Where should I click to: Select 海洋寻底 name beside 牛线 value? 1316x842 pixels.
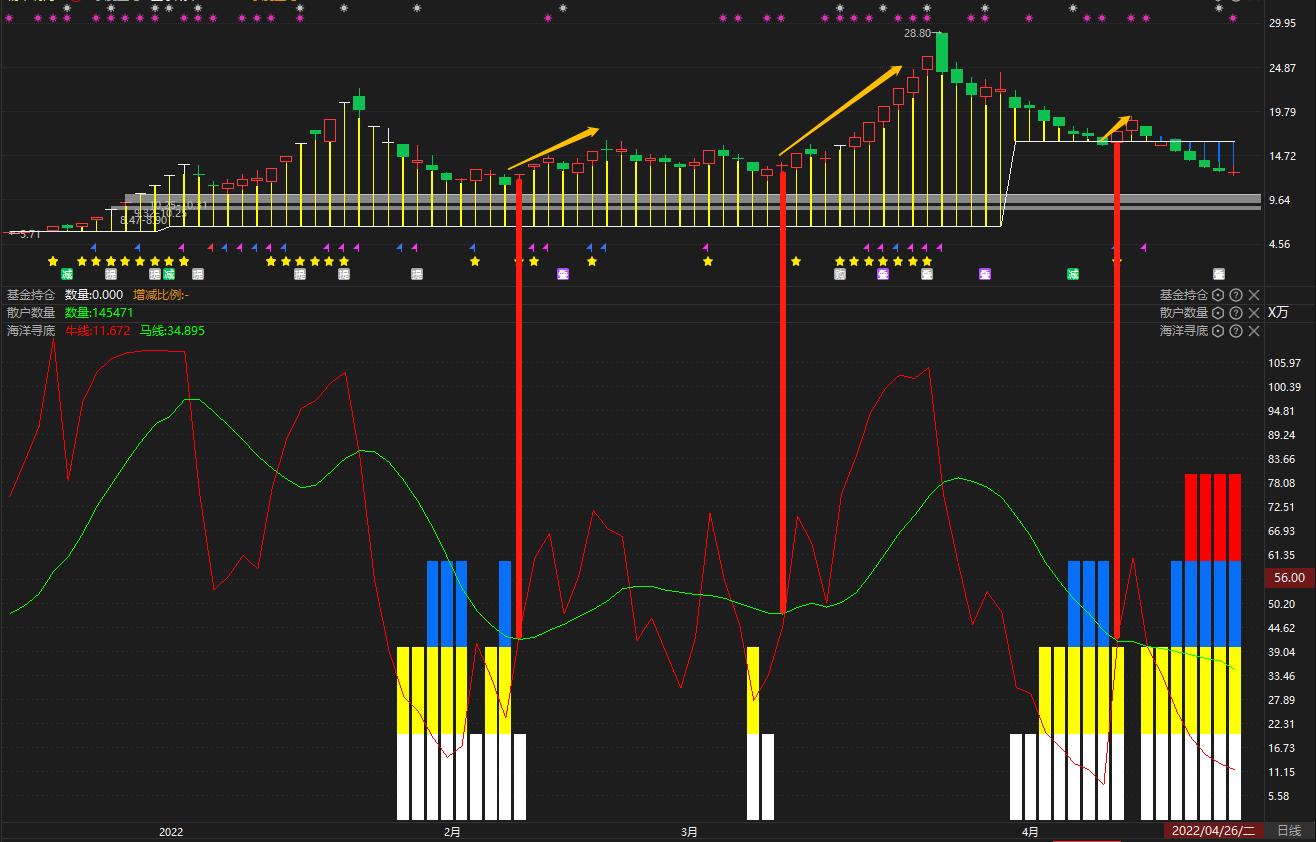click(x=31, y=331)
